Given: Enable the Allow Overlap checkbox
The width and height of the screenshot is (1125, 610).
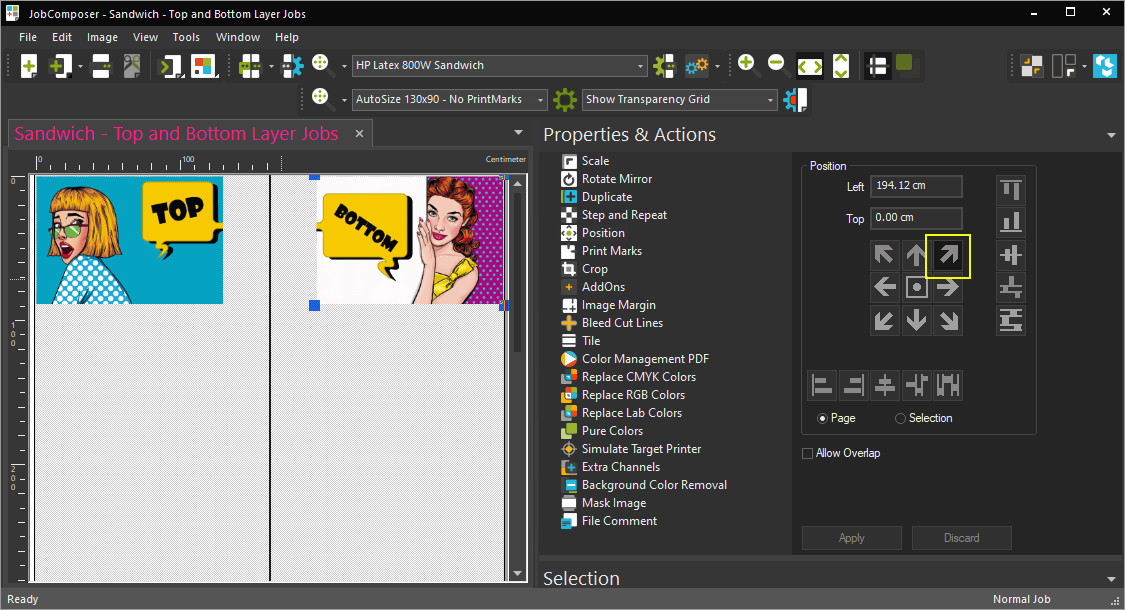Looking at the screenshot, I should click(807, 454).
